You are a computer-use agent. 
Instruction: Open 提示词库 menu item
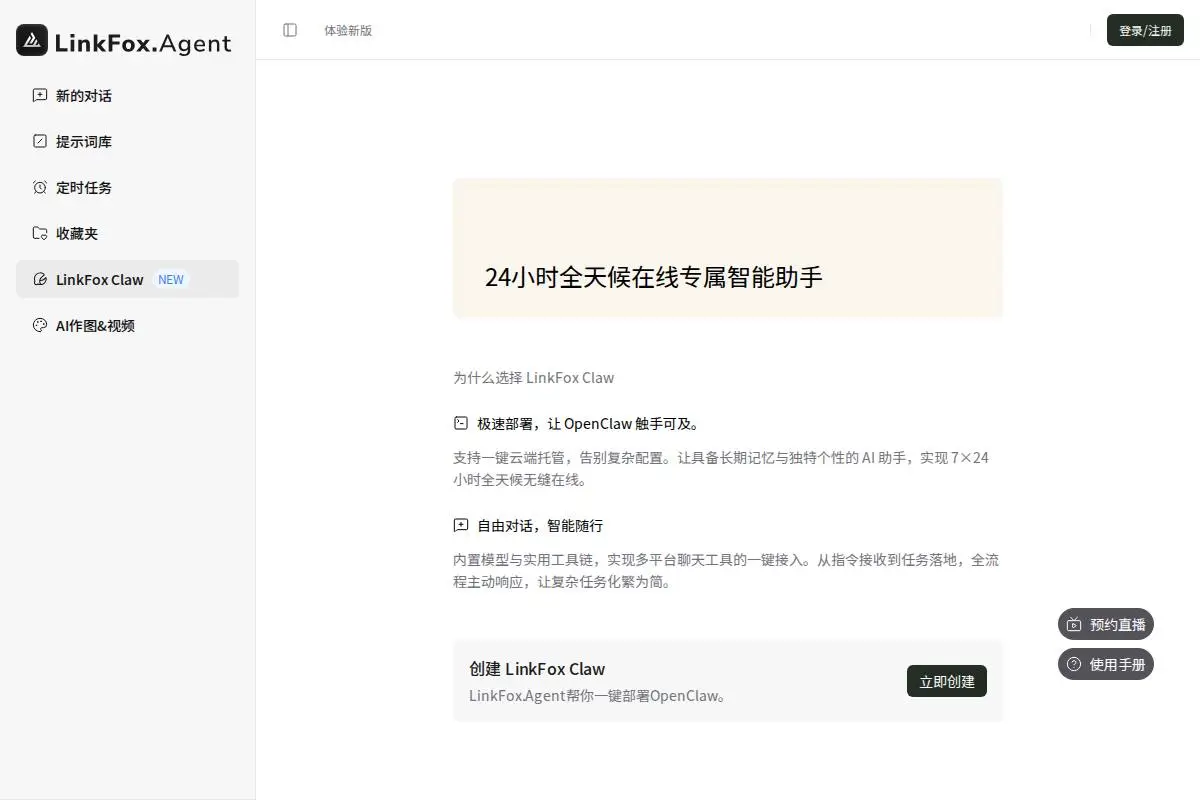coord(127,142)
